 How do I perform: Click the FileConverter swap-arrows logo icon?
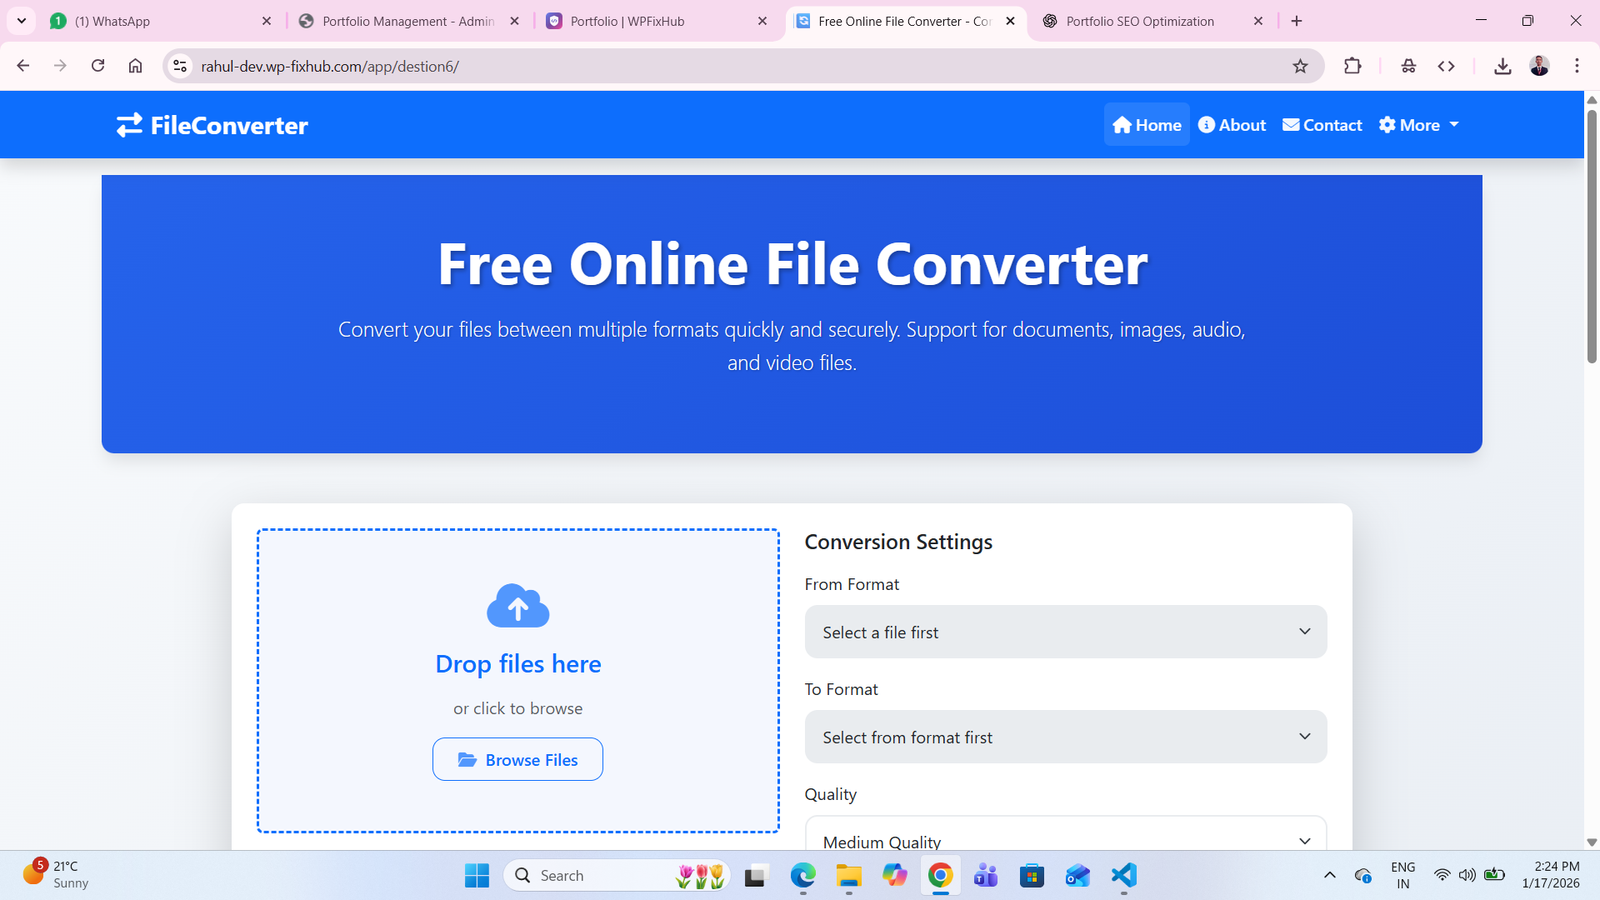[128, 124]
